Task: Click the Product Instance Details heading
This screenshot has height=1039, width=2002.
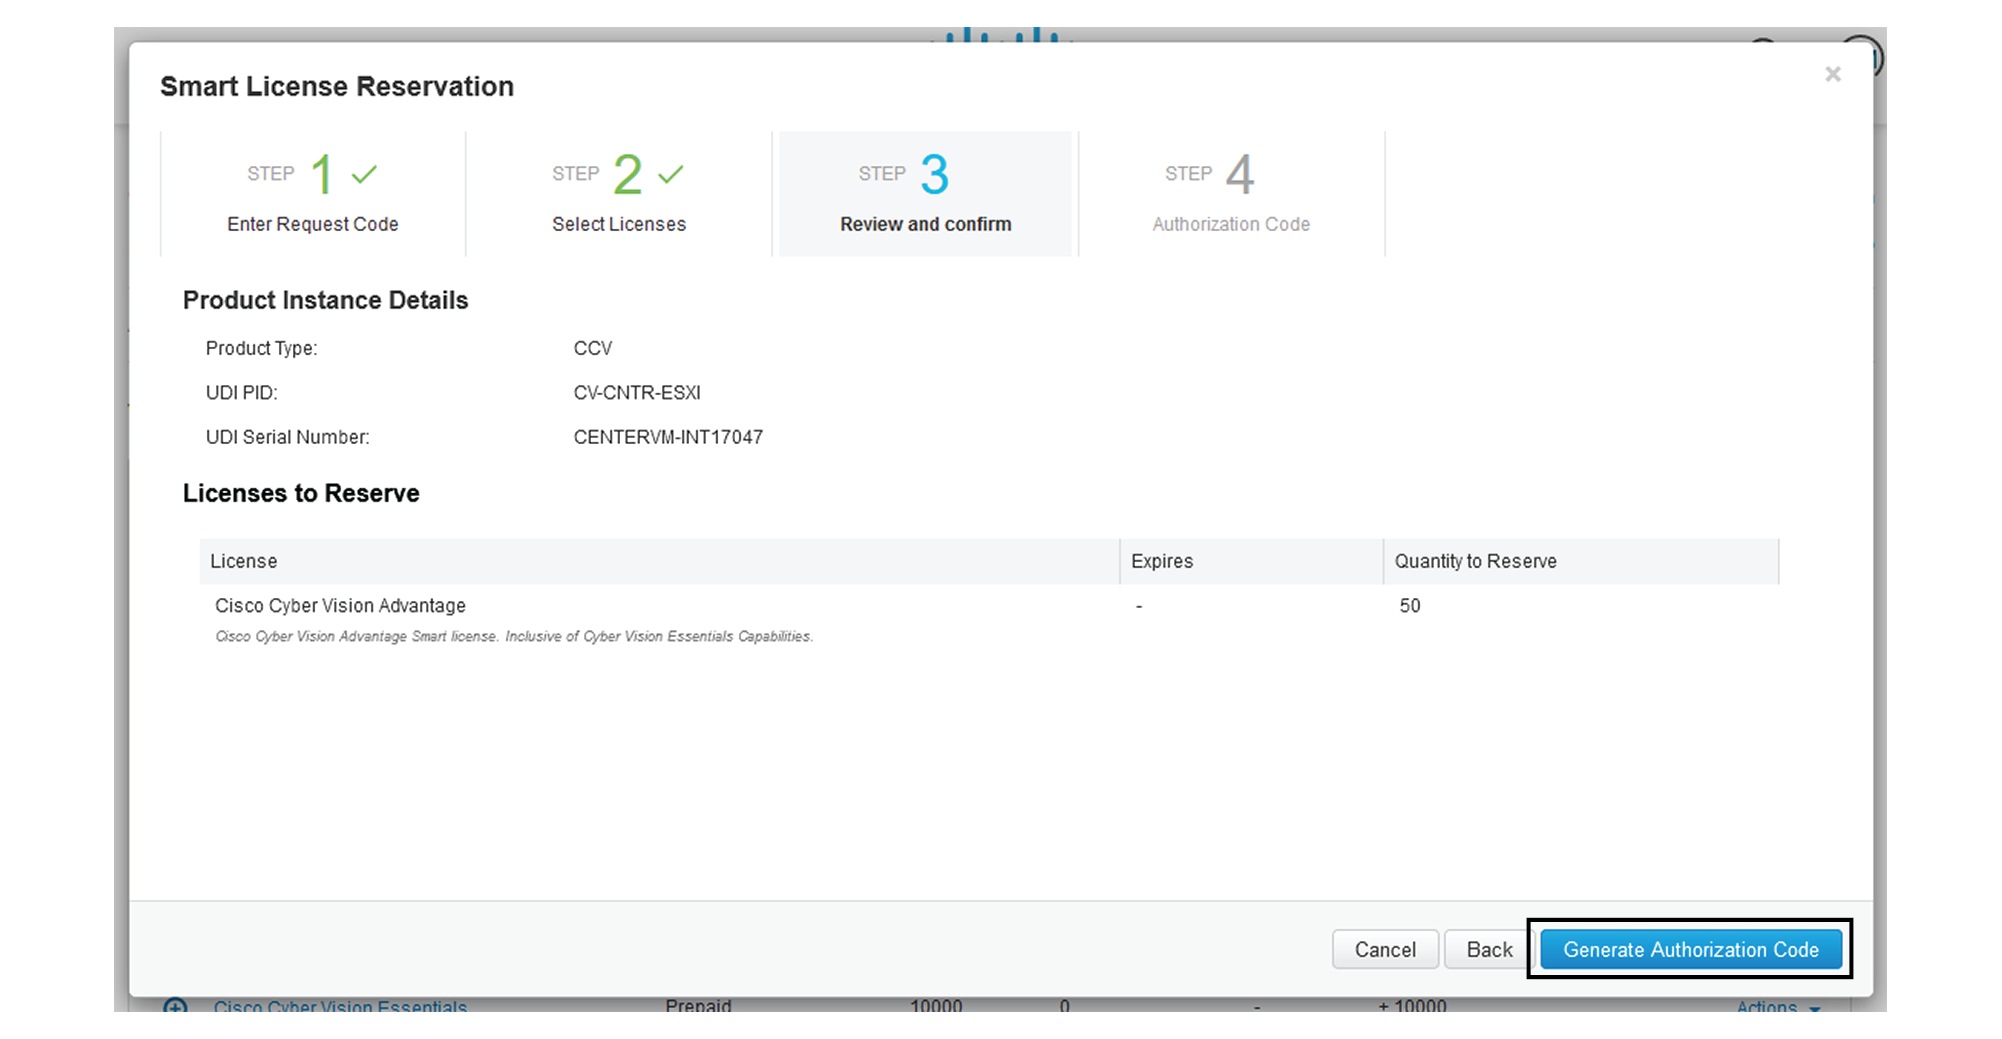Action: click(325, 300)
